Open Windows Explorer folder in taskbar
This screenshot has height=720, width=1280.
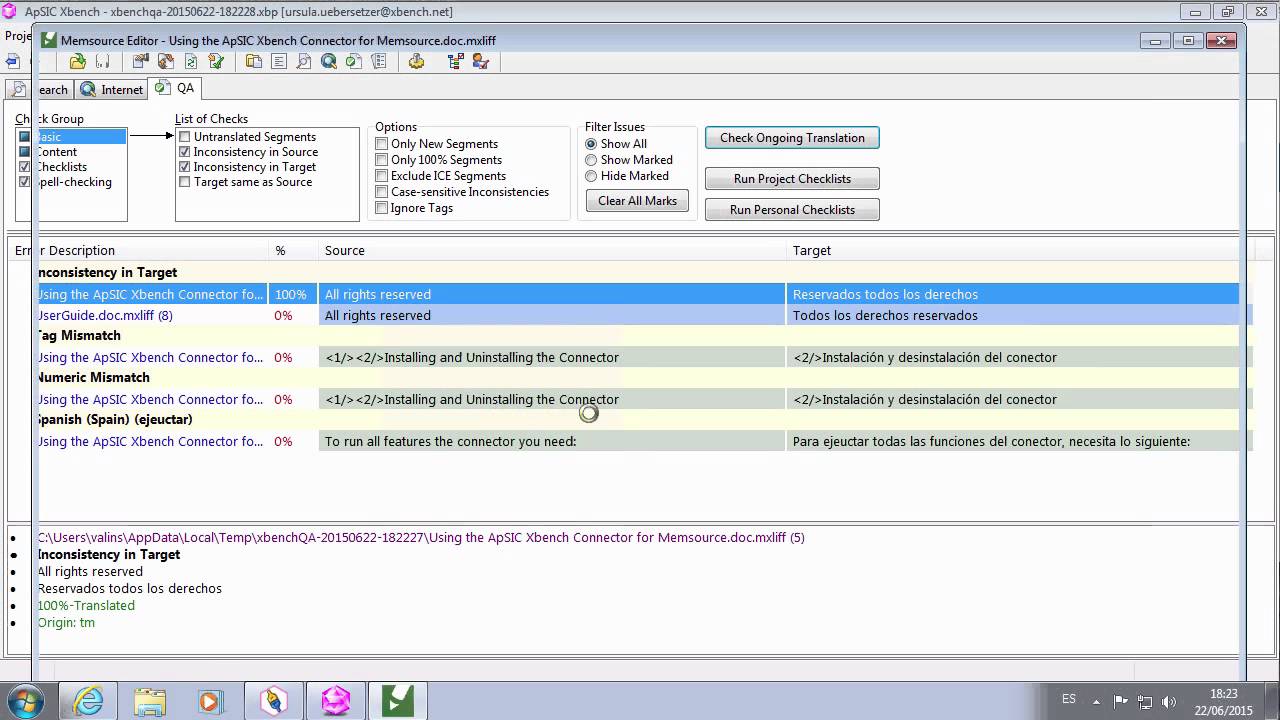(150, 701)
